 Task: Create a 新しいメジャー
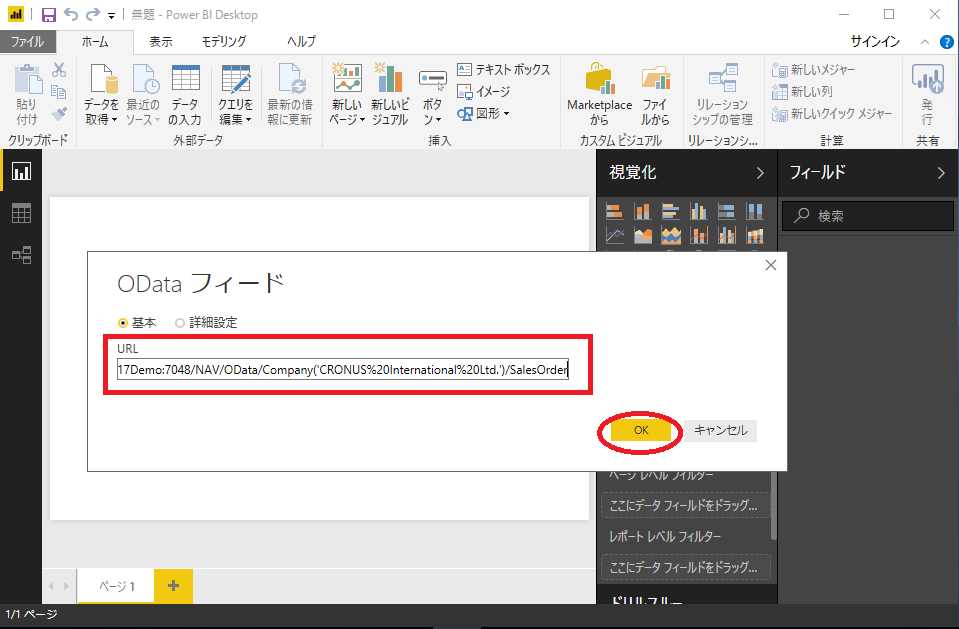click(813, 70)
